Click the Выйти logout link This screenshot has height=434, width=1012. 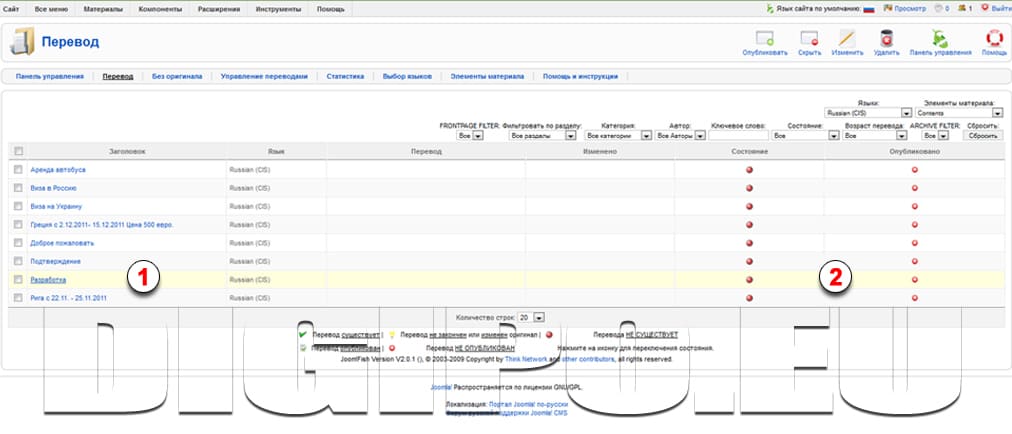(1000, 8)
